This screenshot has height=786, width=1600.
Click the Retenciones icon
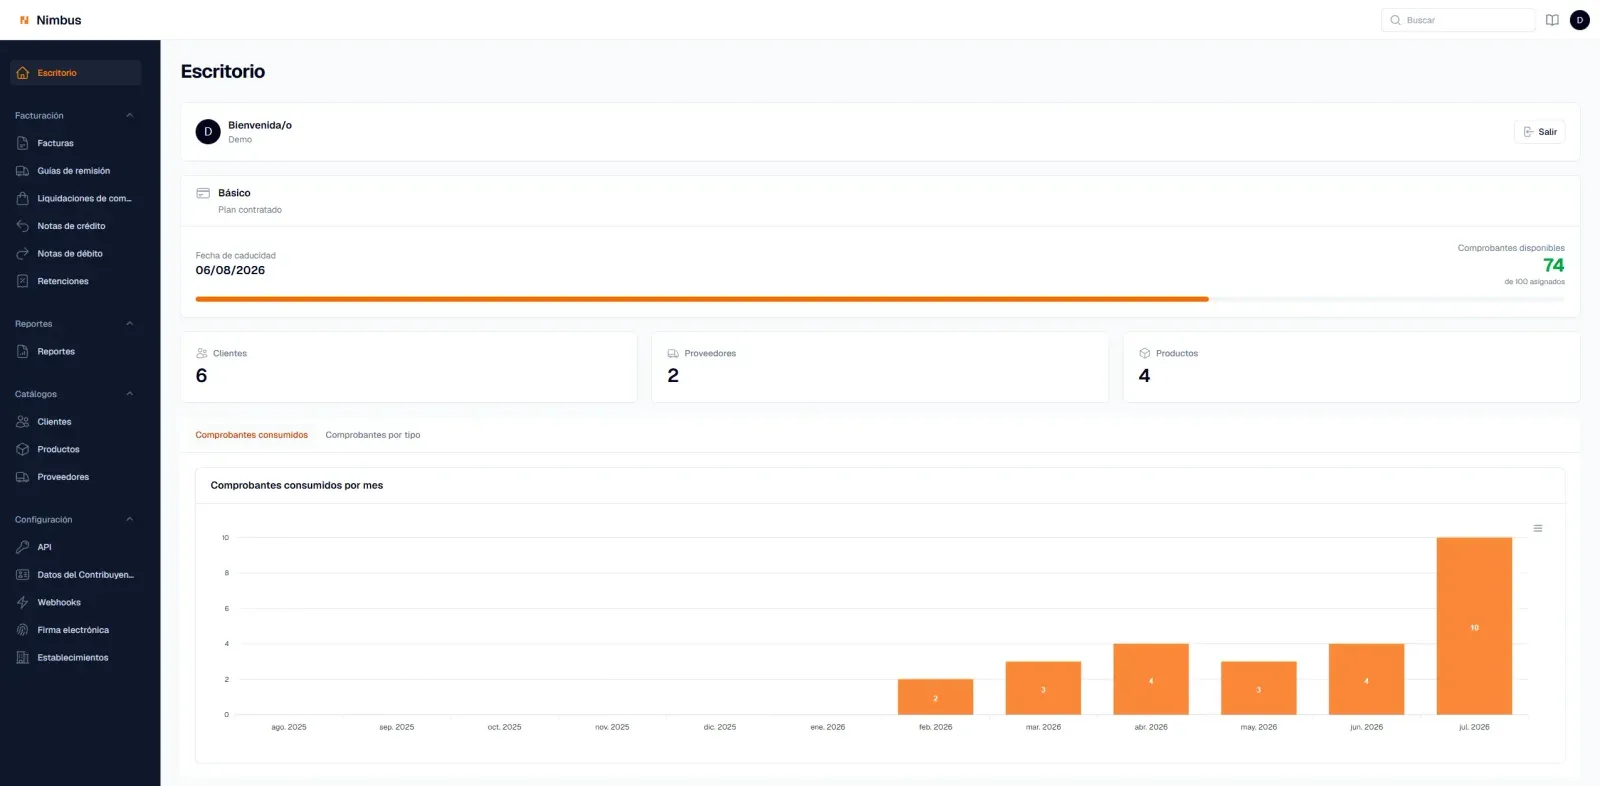pyautogui.click(x=23, y=281)
